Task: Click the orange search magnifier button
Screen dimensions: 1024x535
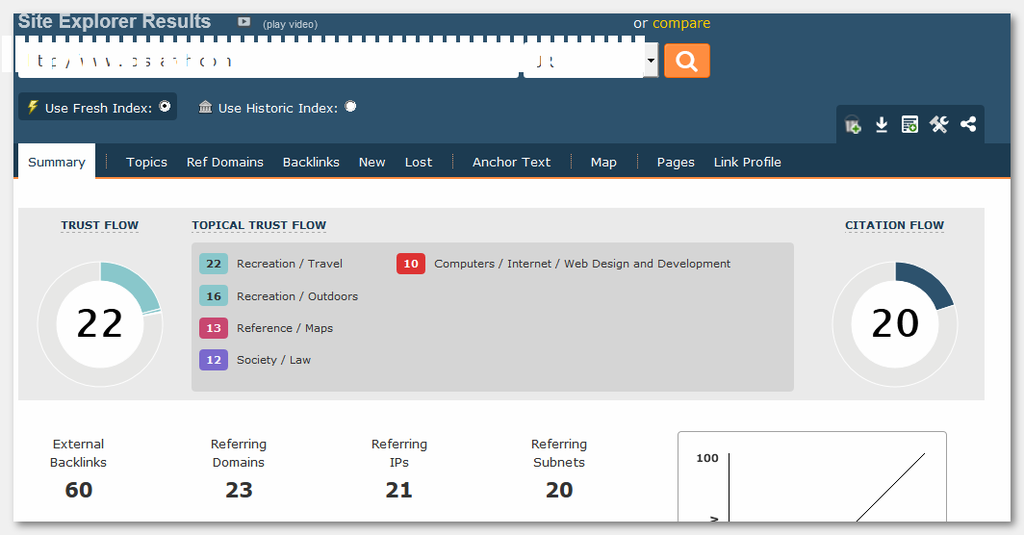Action: point(686,61)
